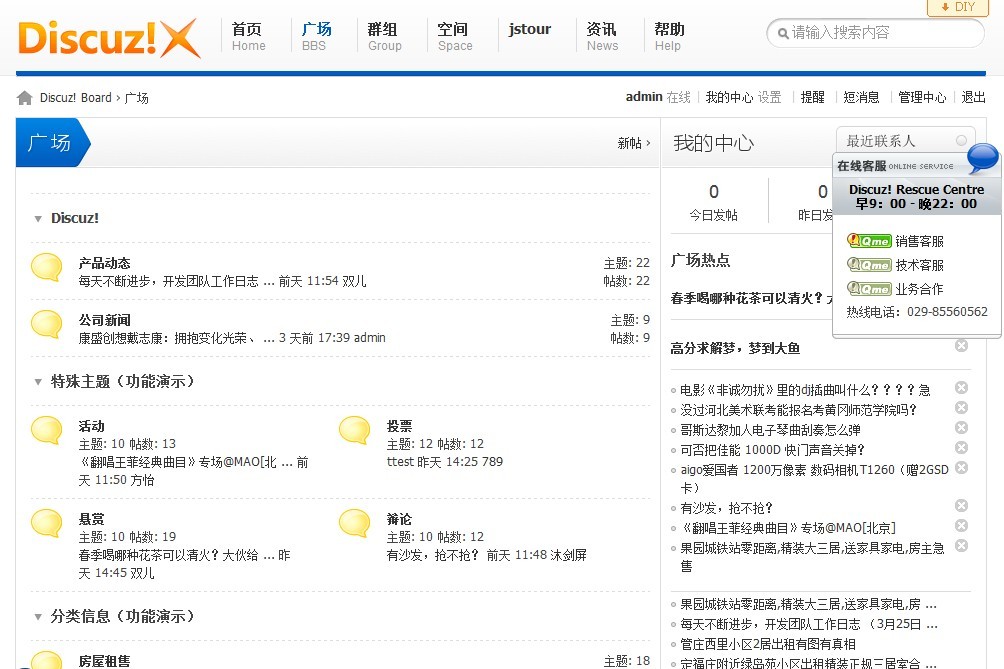The width and height of the screenshot is (1004, 669).
Task: Click the 退出 logout link
Action: click(x=973, y=97)
